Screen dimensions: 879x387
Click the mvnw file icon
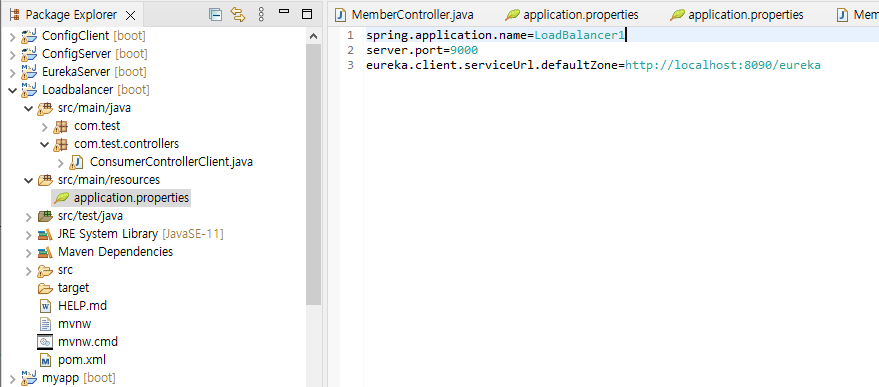[x=45, y=324]
